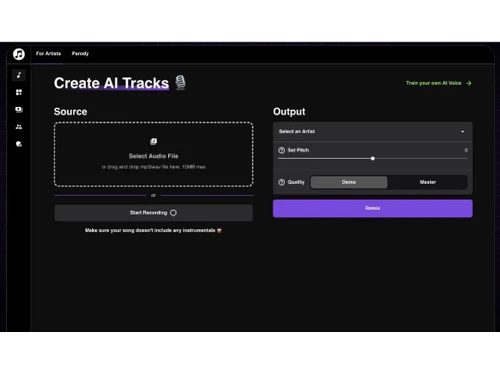Screen dimensions: 500x375
Task: Click the bottom sidebar icon
Action: point(19,144)
